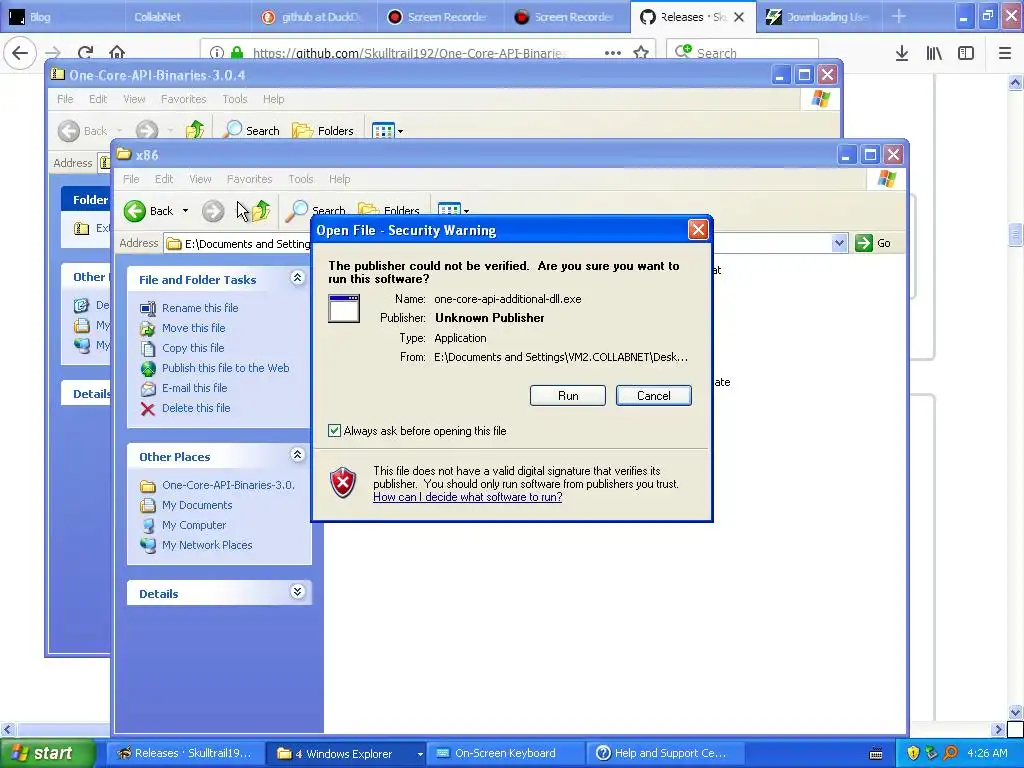Viewport: 1024px width, 768px height.
Task: Click the Windows start button
Action: 48,754
